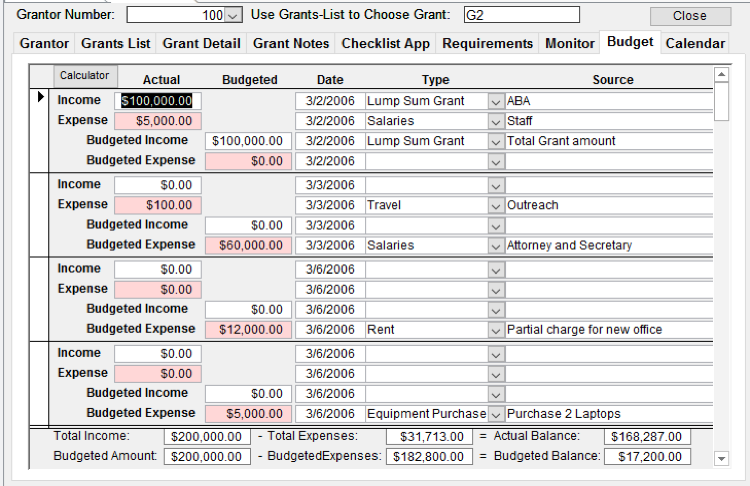Switch to the Monitor tab

(x=570, y=44)
